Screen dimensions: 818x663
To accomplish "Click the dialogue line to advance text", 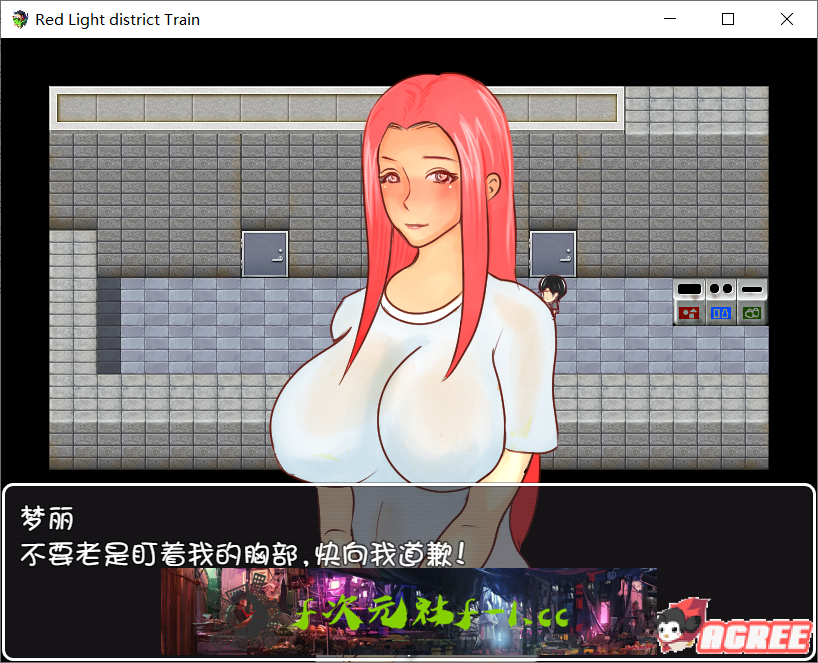I will pos(243,553).
